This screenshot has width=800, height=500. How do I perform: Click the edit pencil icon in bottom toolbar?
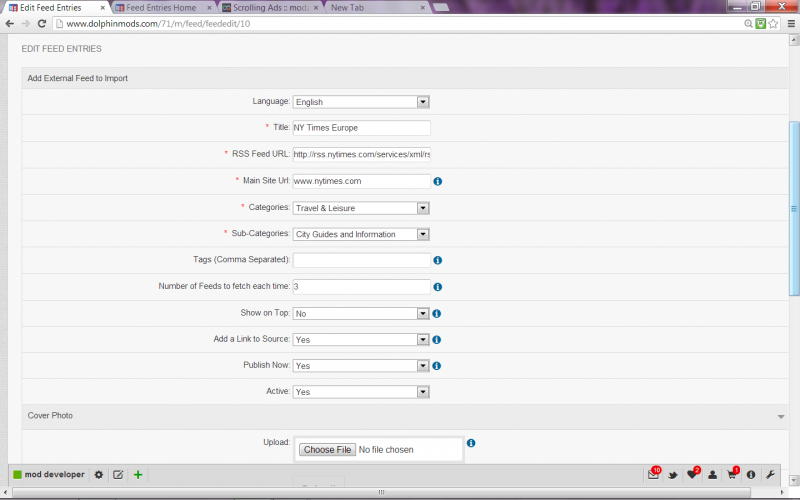click(118, 474)
